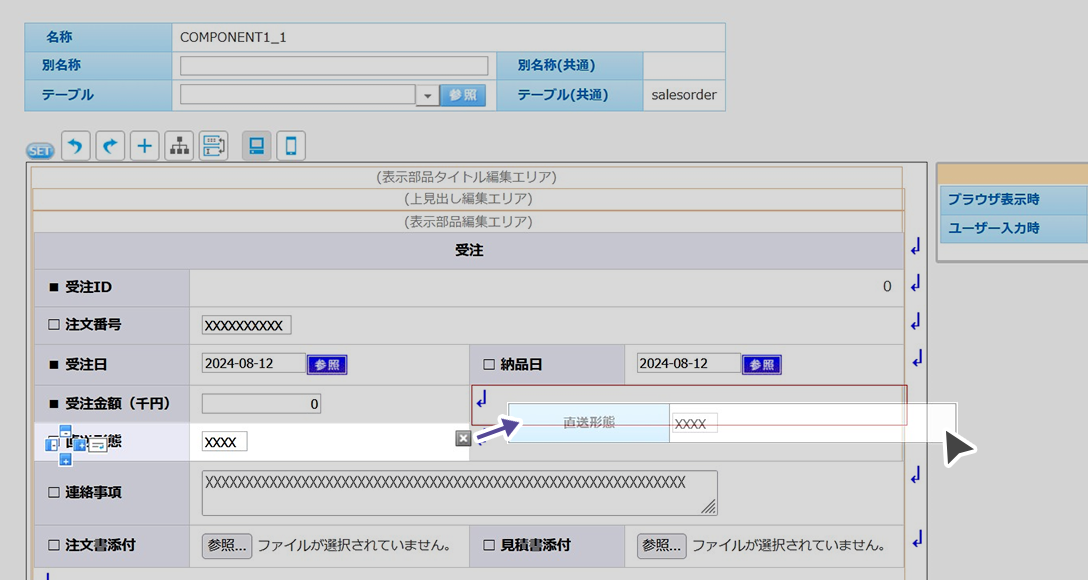Open the hierarchy tree structure icon

(179, 146)
